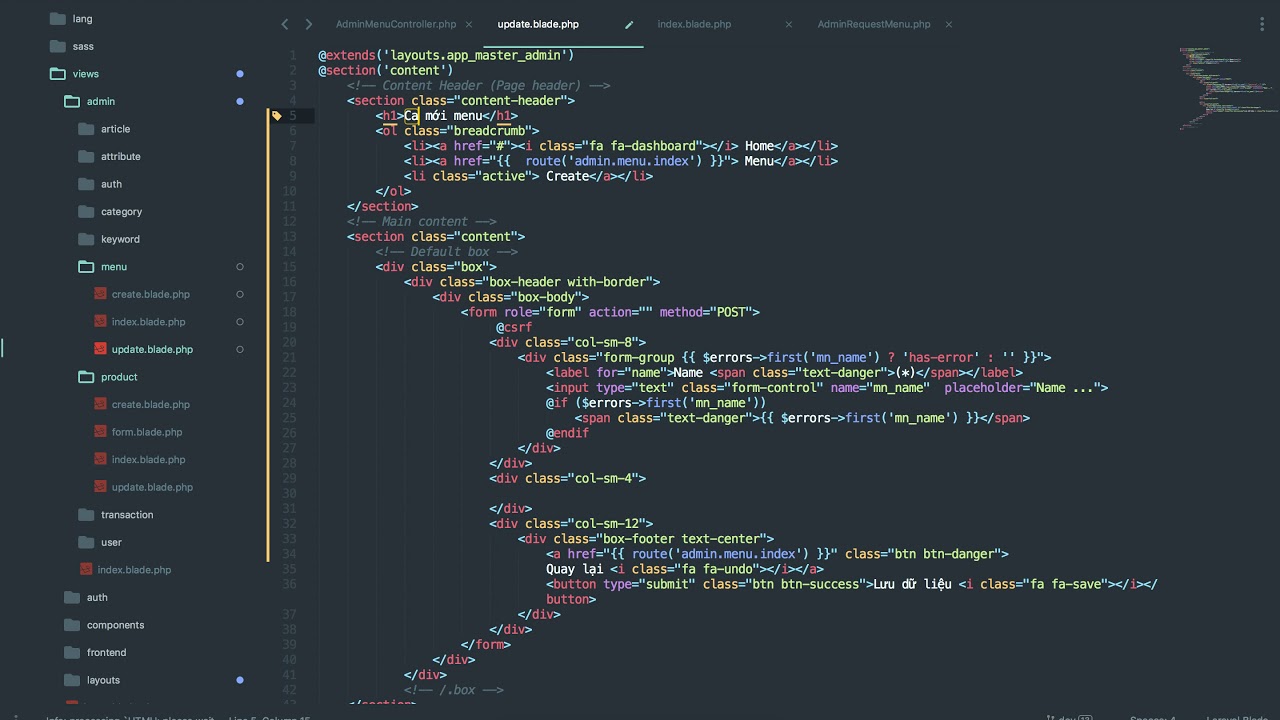Click the @if ($errors->first('mn_name')) line
This screenshot has height=720, width=1280.
tap(656, 403)
